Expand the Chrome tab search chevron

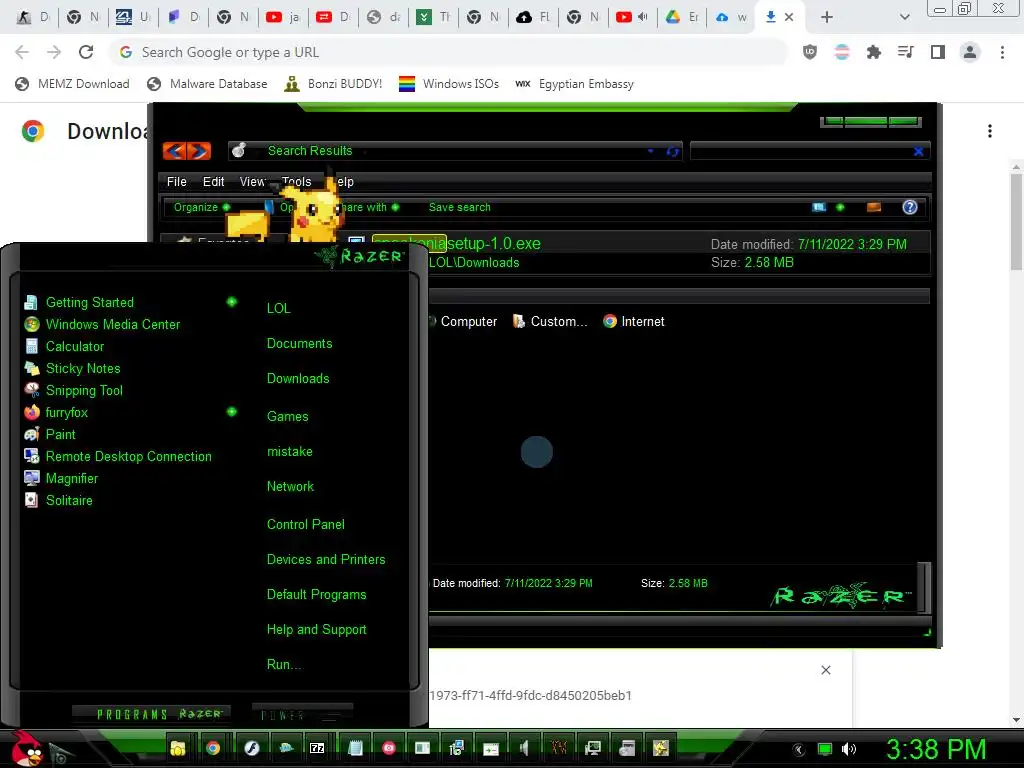click(904, 18)
